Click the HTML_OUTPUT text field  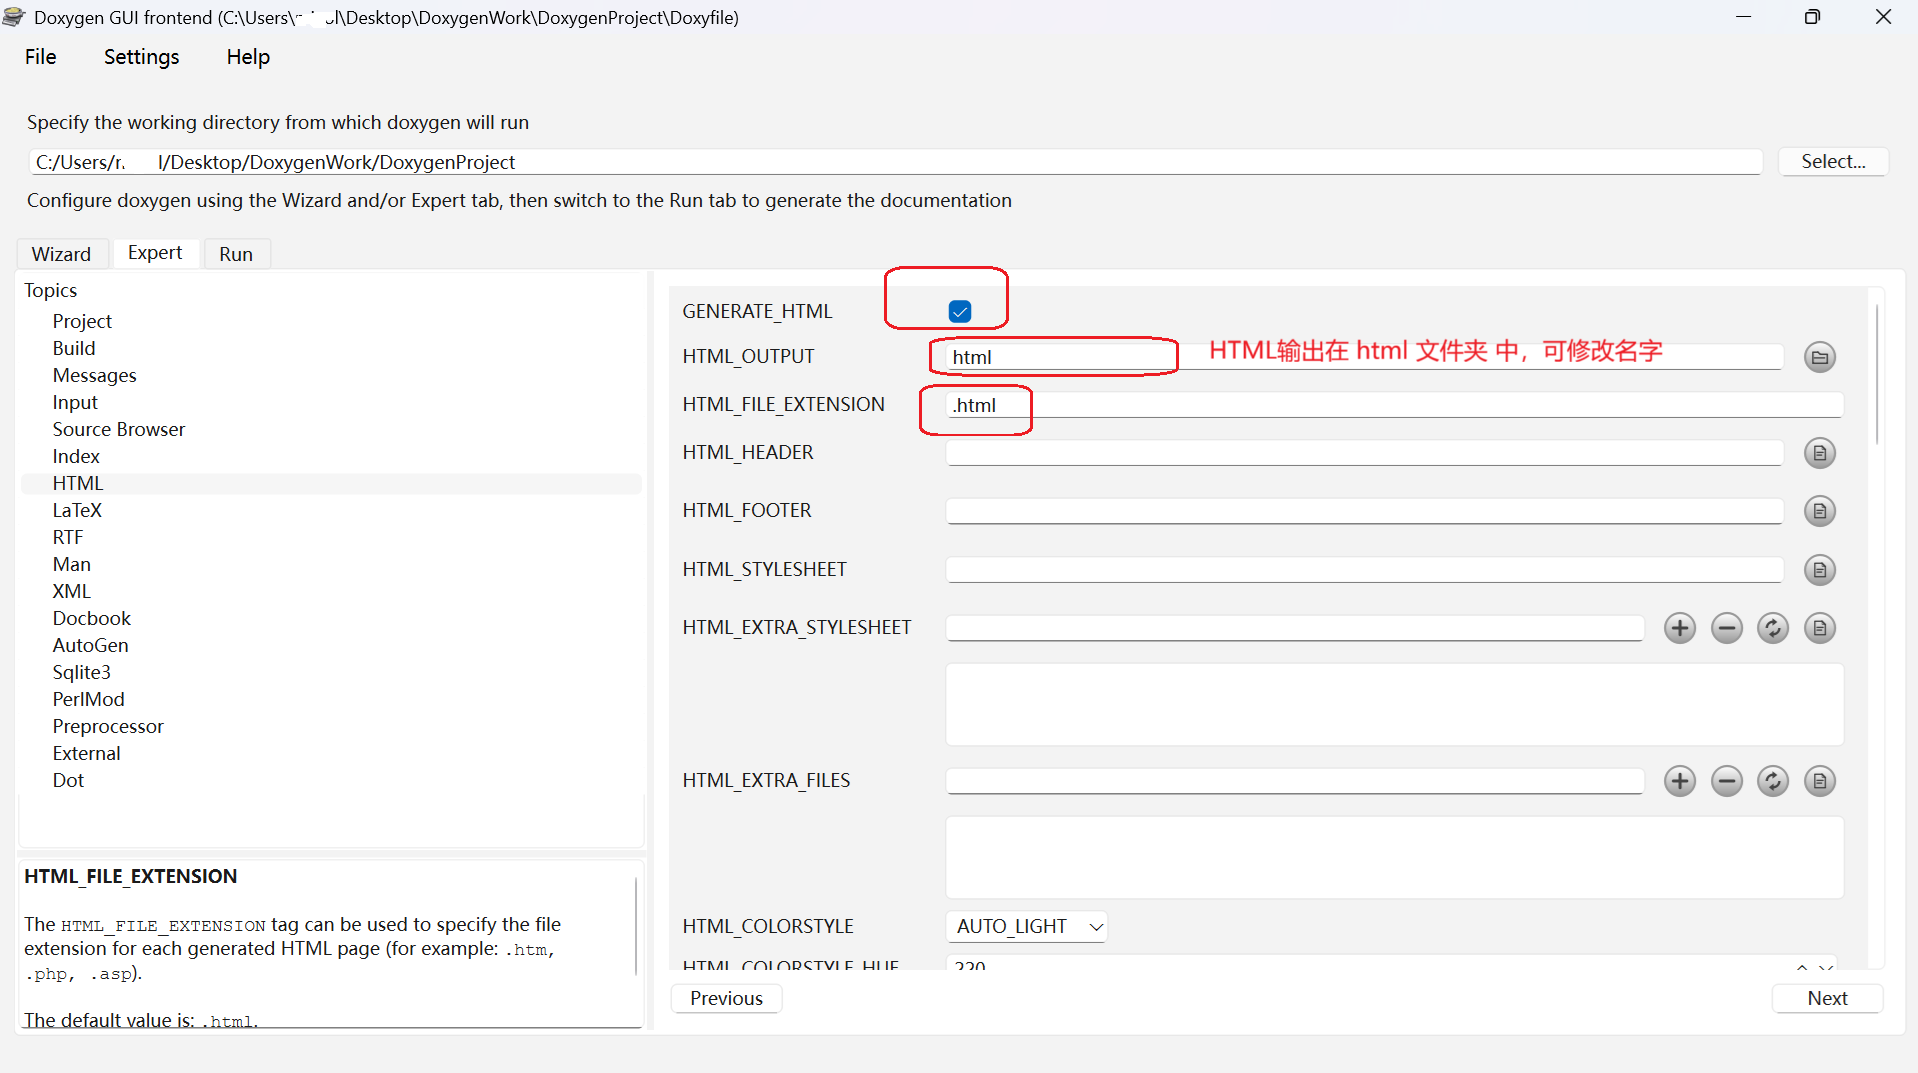[1364, 357]
